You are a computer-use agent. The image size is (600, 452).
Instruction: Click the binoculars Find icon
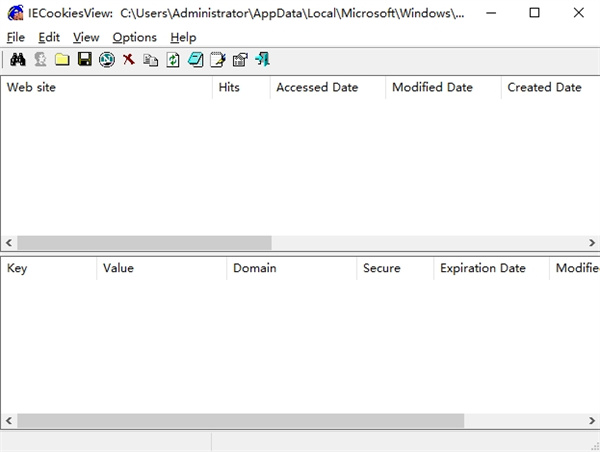[x=17, y=60]
